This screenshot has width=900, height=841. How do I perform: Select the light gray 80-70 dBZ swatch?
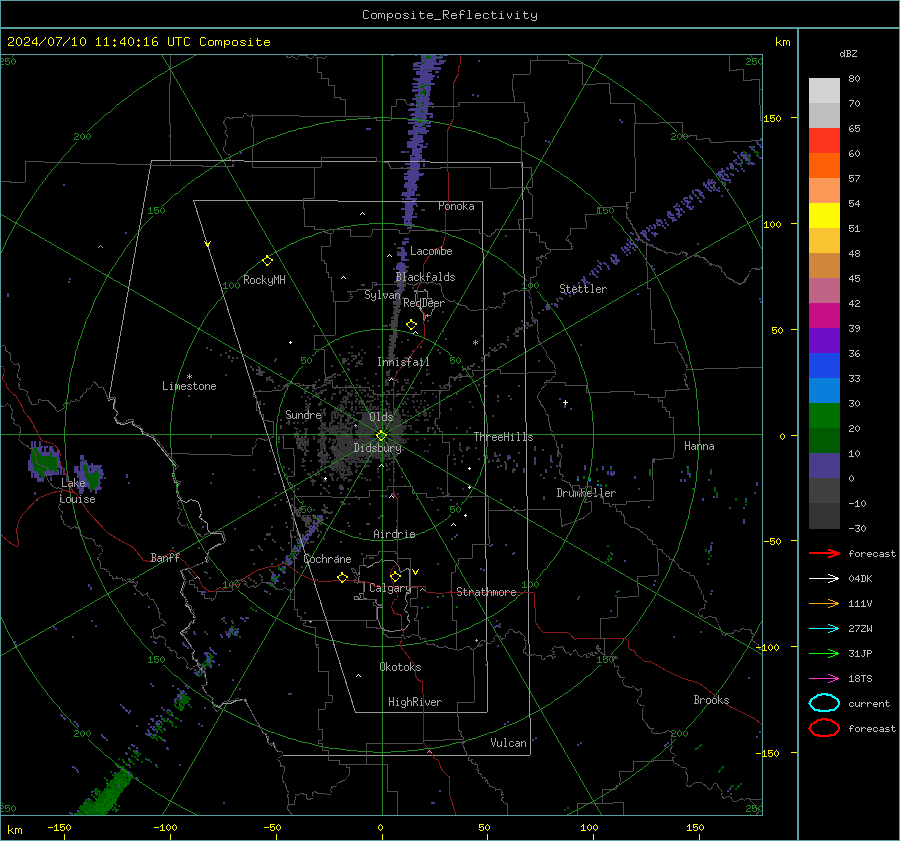[824, 91]
